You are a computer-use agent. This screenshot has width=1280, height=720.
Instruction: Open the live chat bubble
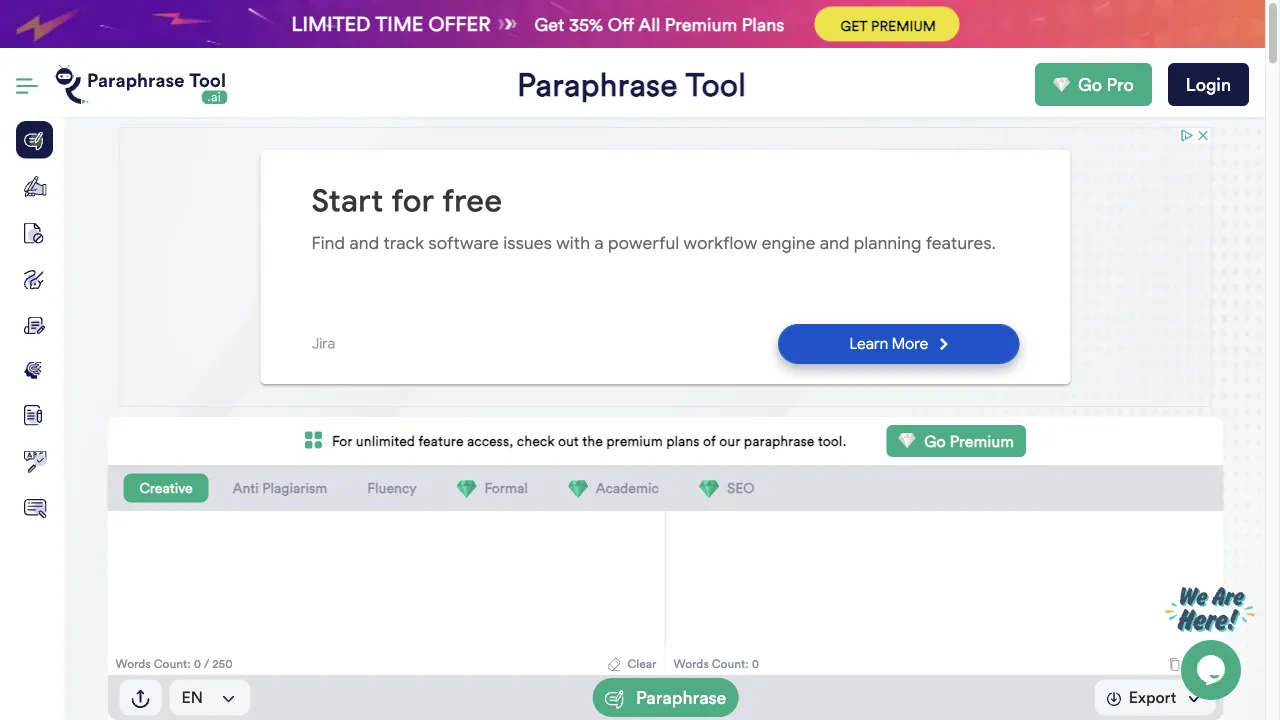click(1211, 670)
